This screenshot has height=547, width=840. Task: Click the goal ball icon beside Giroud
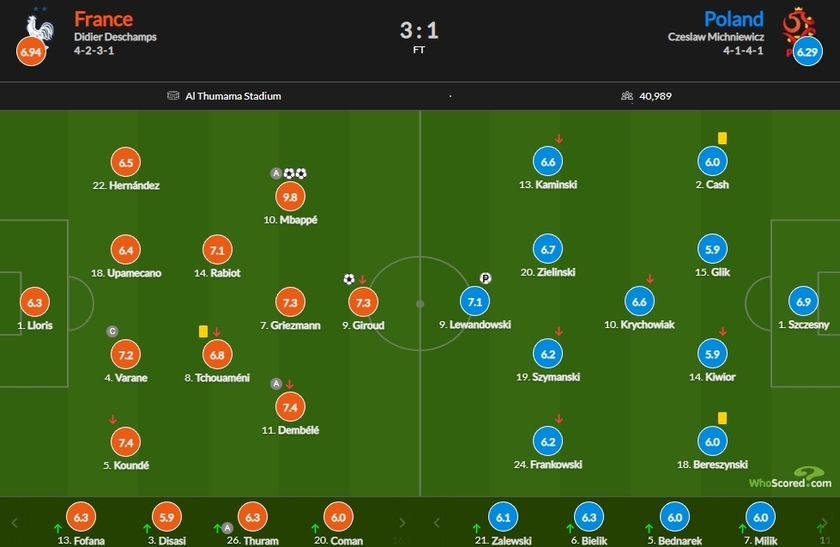pyautogui.click(x=348, y=279)
